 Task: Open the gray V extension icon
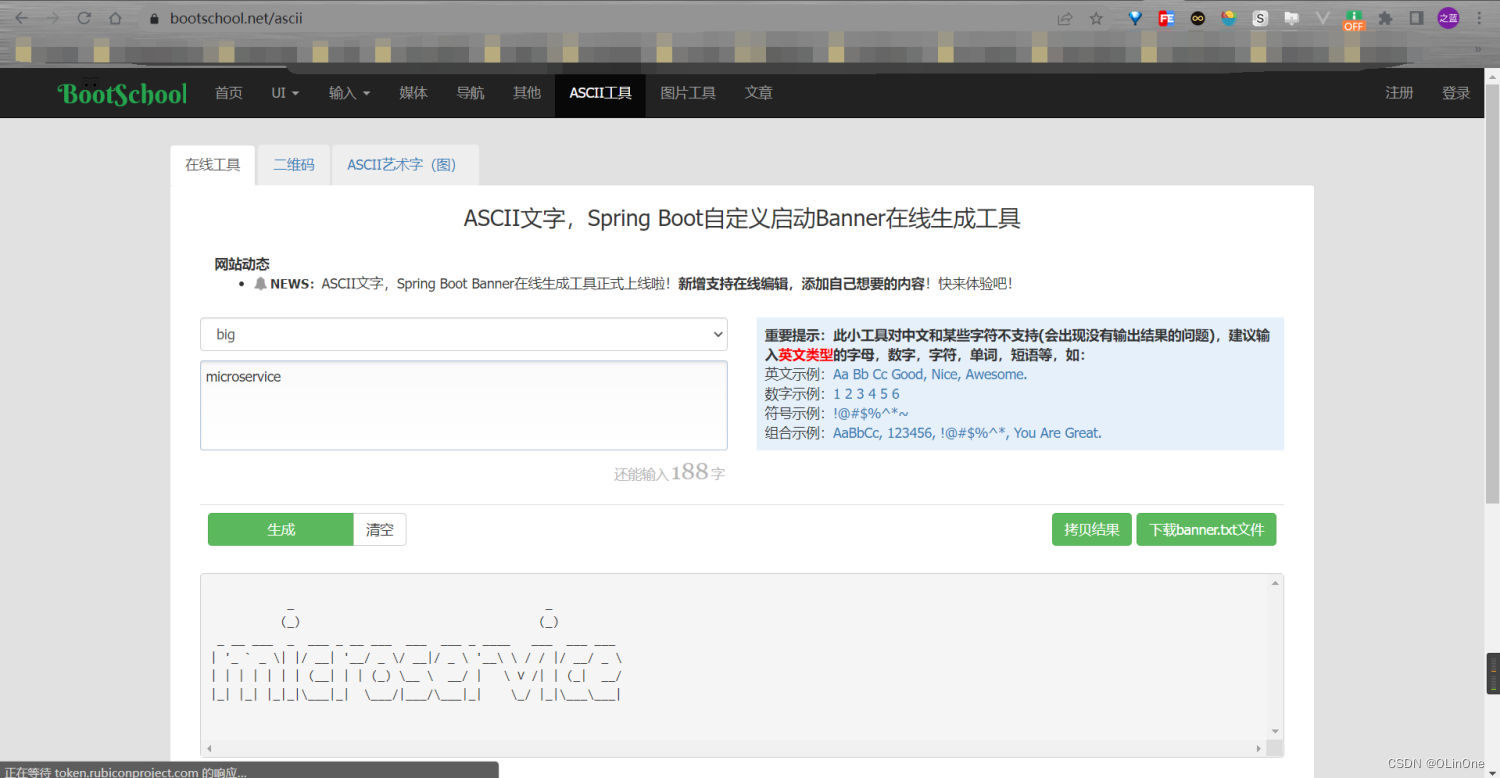[1322, 18]
